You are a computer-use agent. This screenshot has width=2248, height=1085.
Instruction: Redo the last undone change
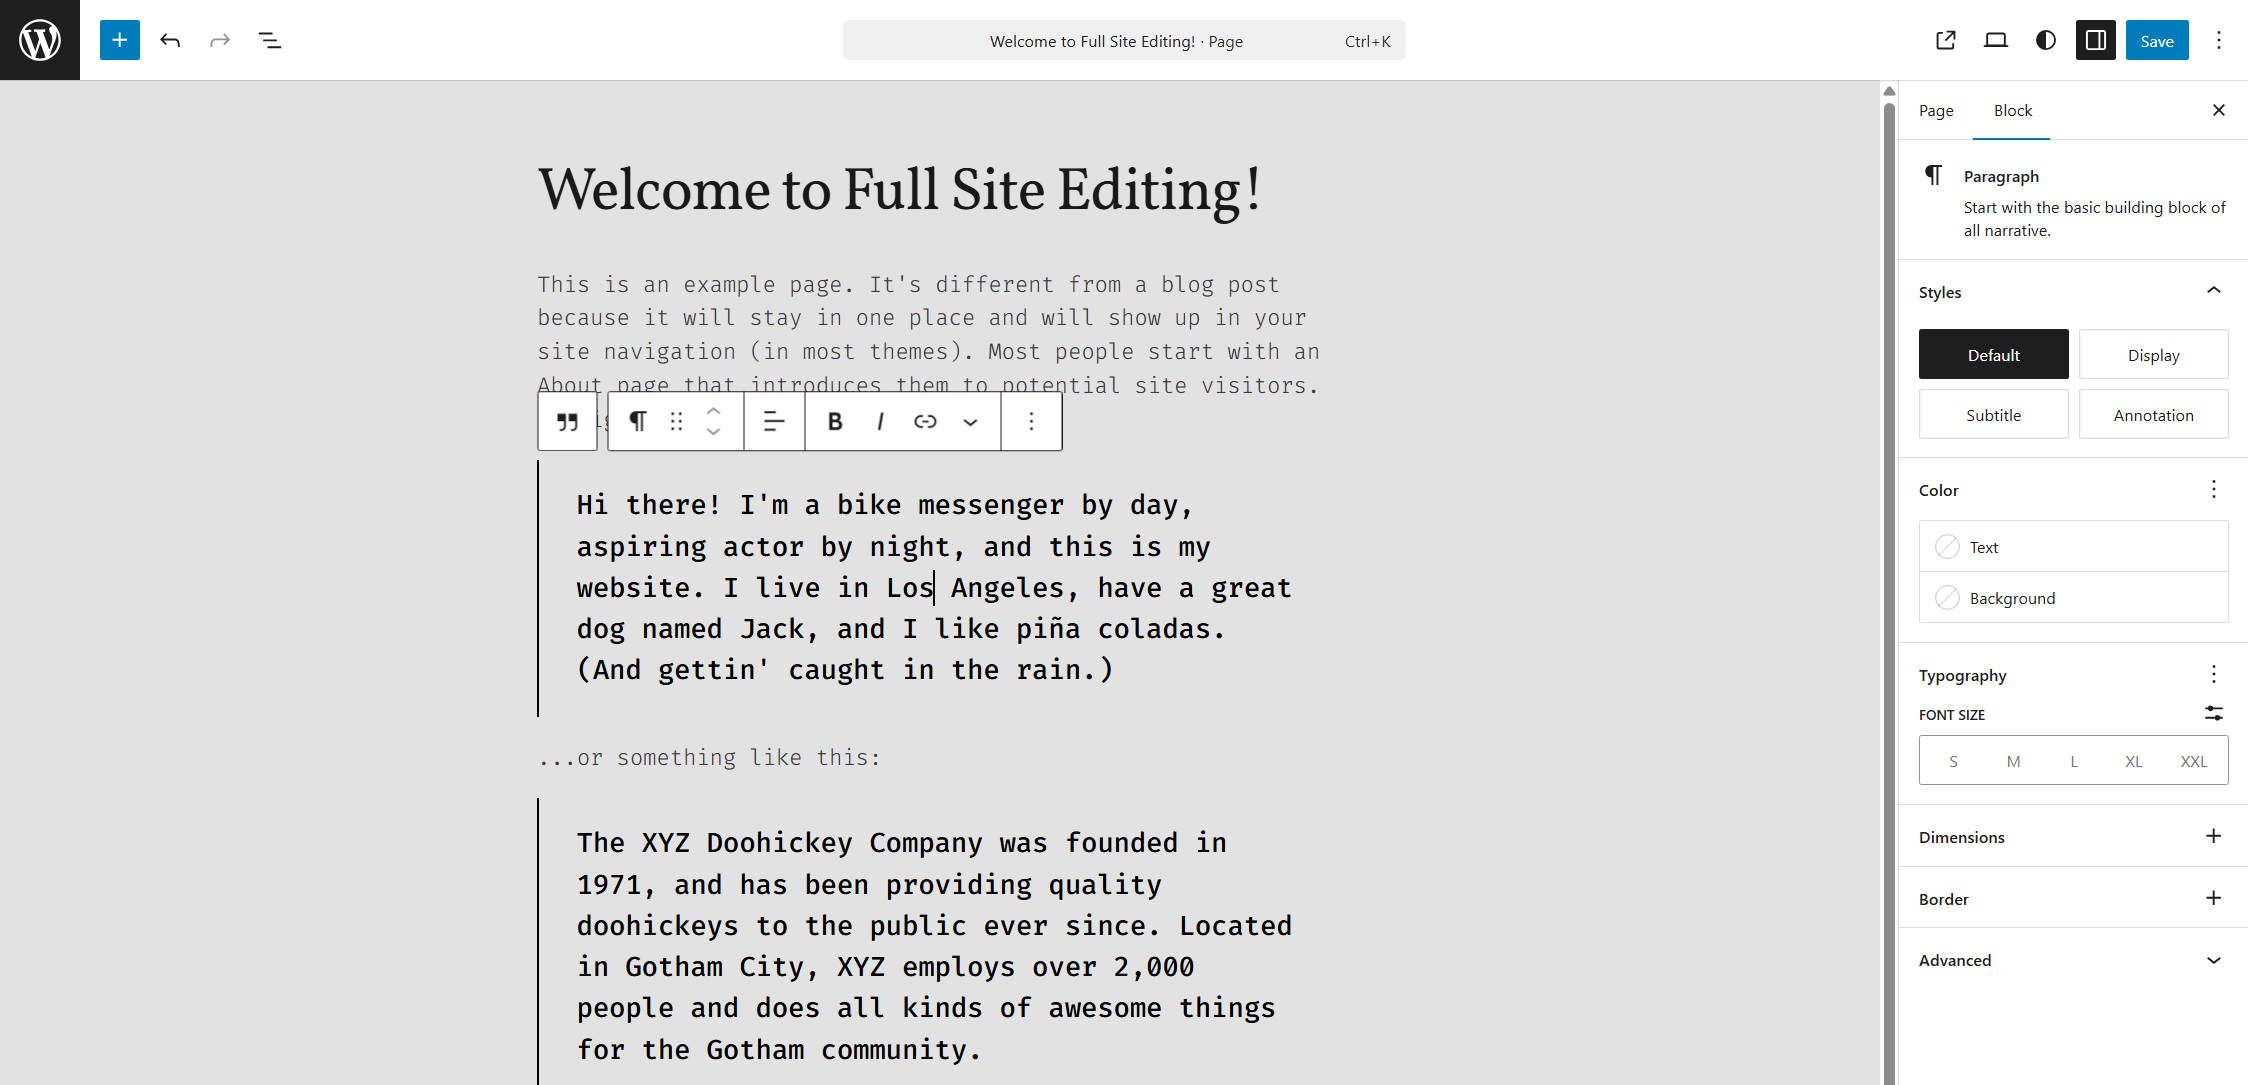(220, 40)
